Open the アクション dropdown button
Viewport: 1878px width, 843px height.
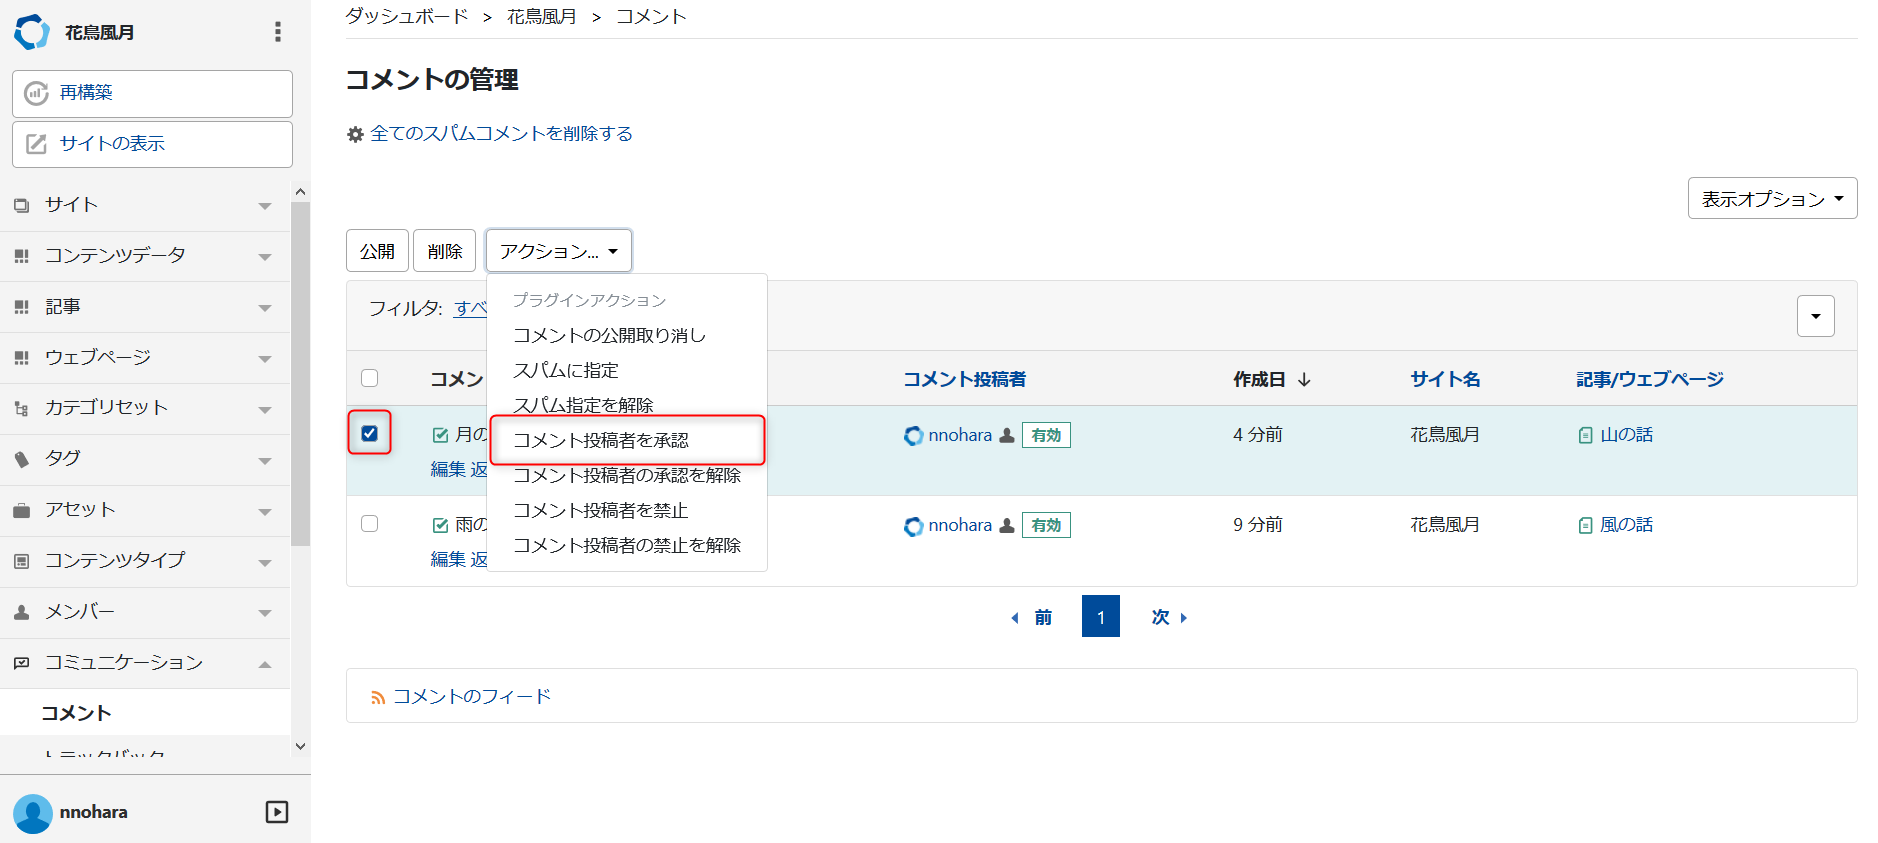[x=559, y=251]
